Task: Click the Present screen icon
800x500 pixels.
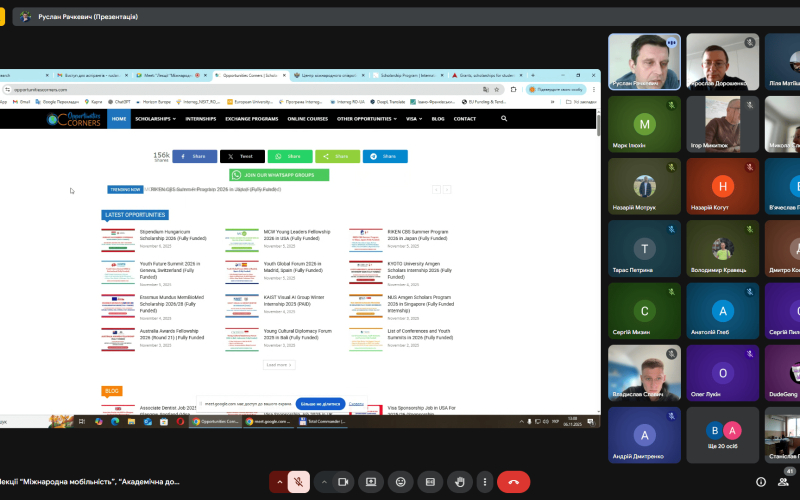Action: [x=371, y=481]
